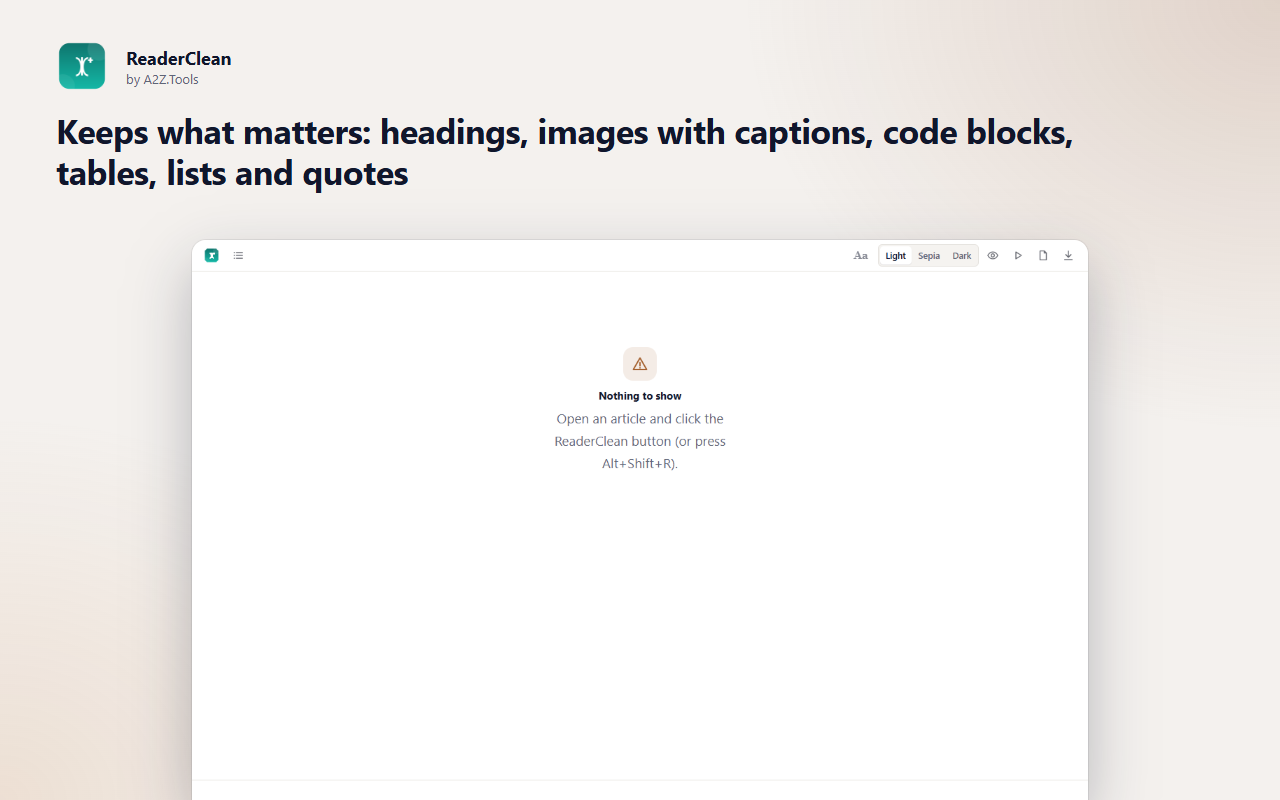Click the ReaderClean title text
The height and width of the screenshot is (800, 1280).
tap(179, 59)
